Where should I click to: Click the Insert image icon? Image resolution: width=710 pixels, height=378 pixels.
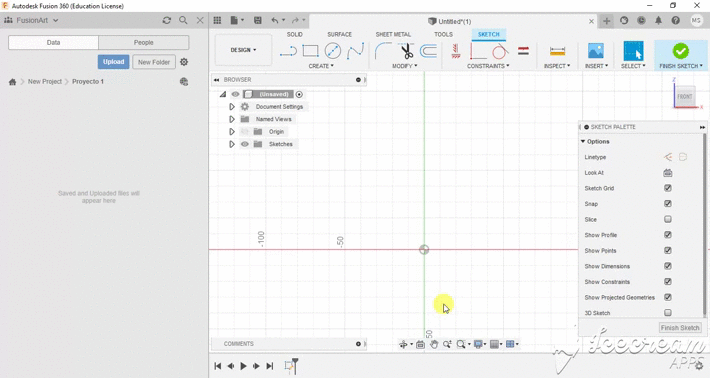[596, 51]
